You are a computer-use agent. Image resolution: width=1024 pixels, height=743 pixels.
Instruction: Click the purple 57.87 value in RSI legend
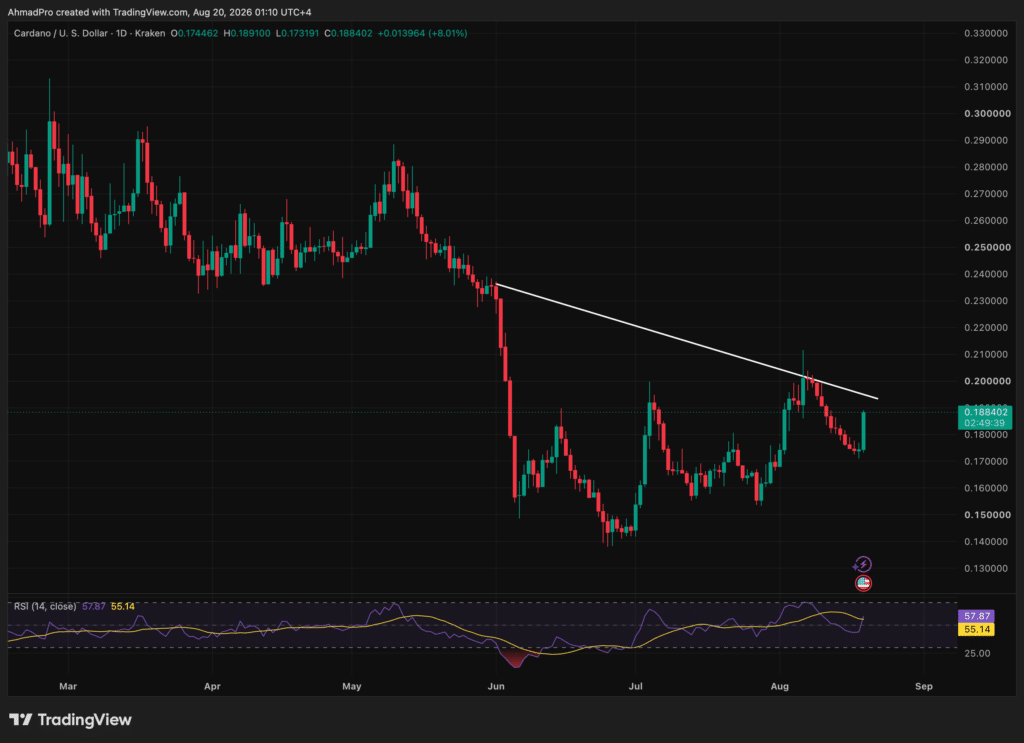tap(93, 607)
